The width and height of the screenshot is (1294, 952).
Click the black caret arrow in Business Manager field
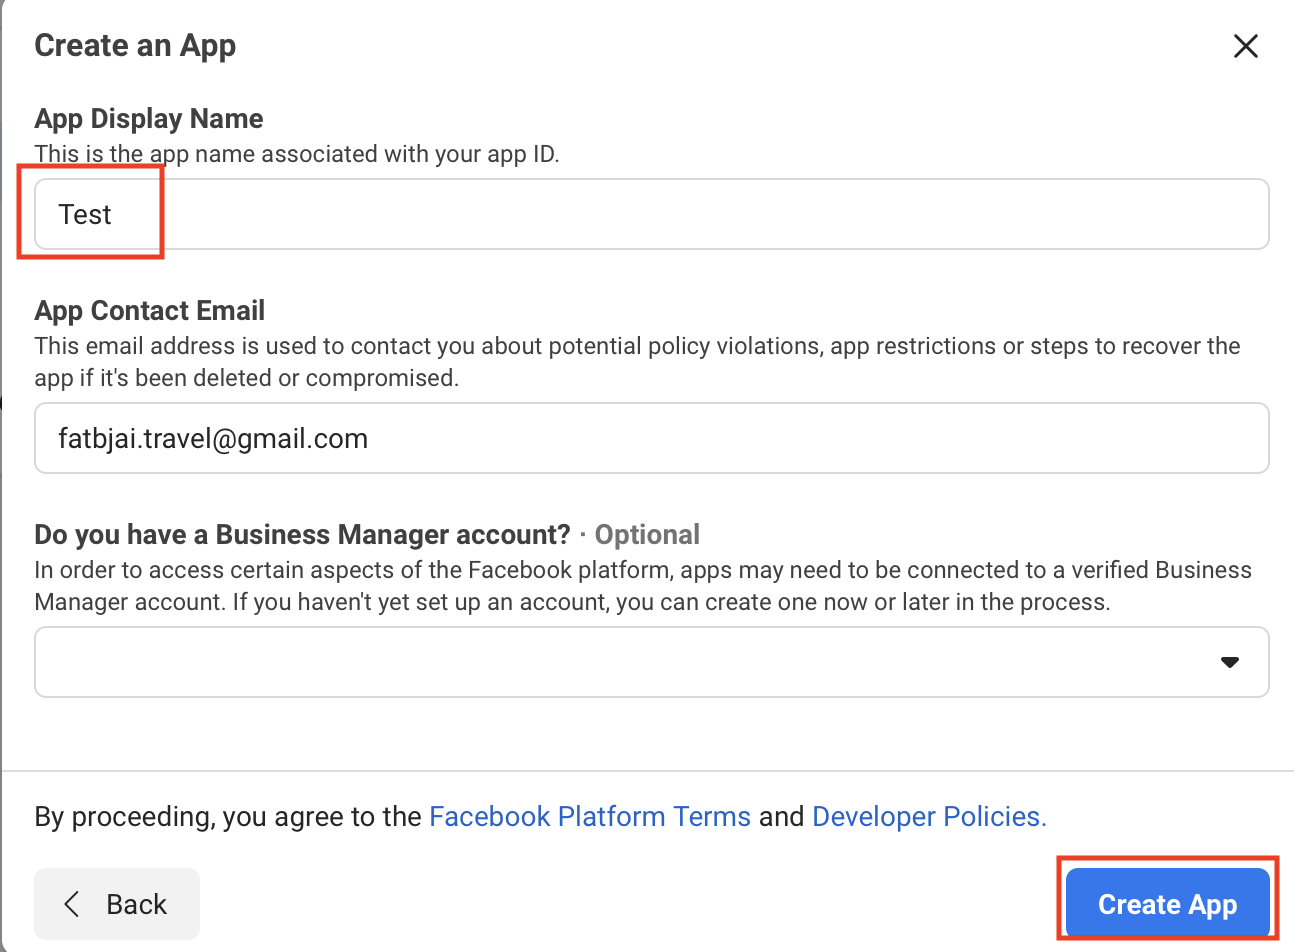click(x=1230, y=662)
